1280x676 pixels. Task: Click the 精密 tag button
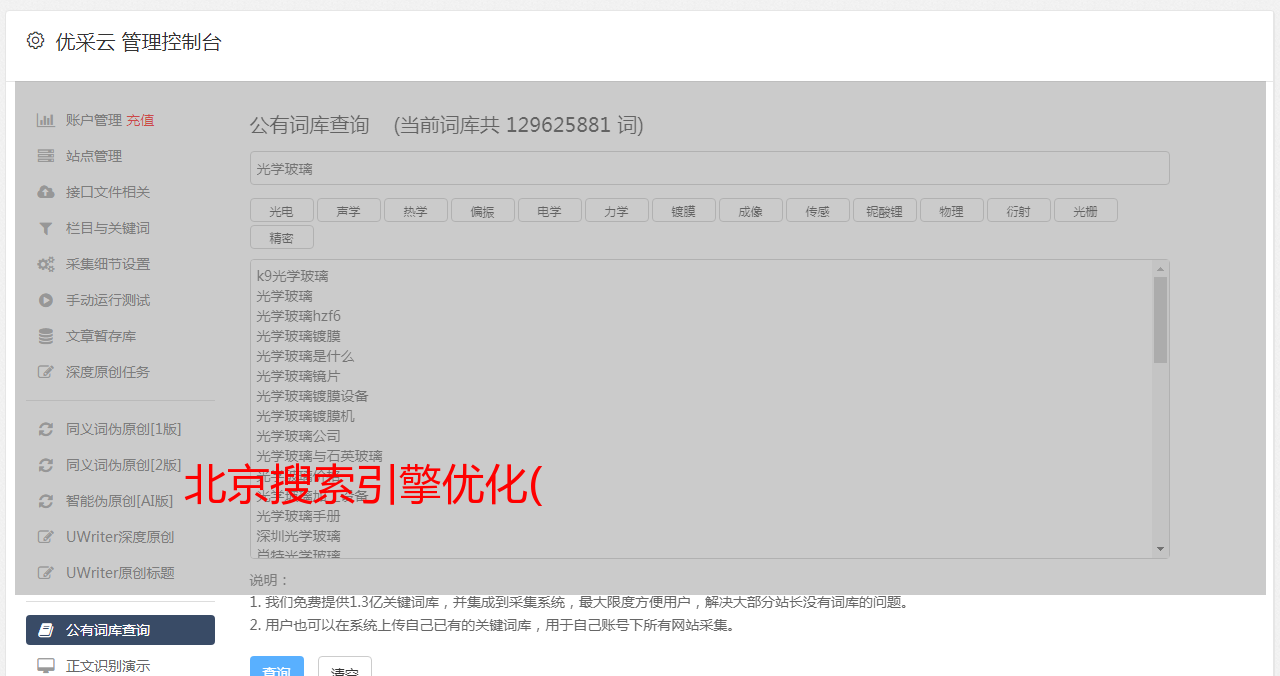coord(281,237)
